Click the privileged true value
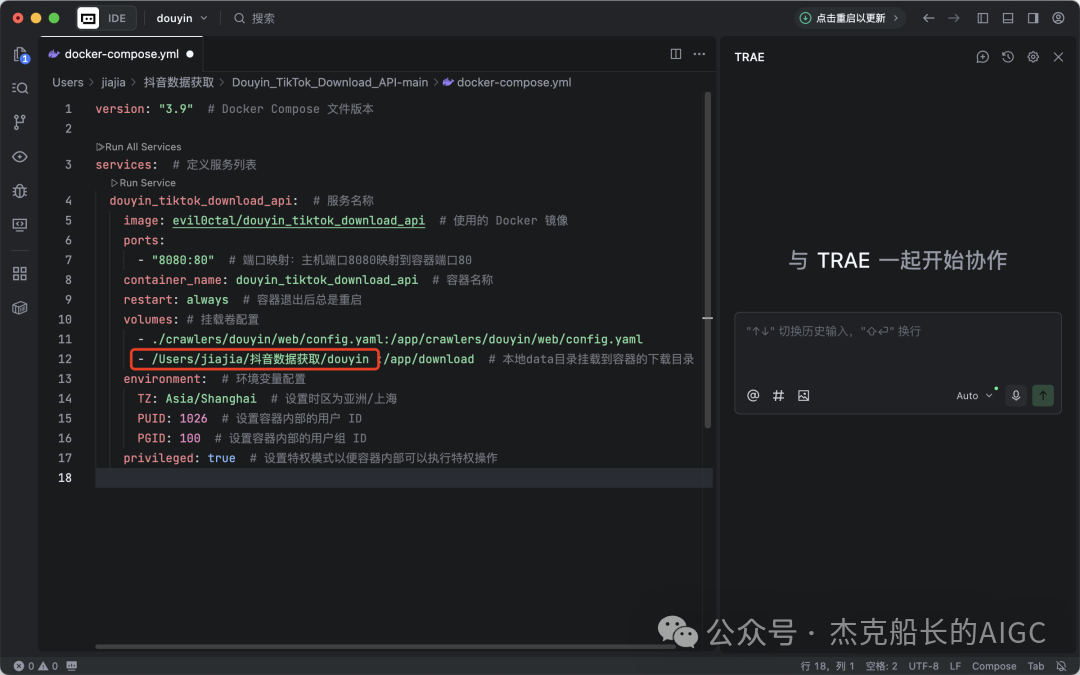 pyautogui.click(x=221, y=458)
